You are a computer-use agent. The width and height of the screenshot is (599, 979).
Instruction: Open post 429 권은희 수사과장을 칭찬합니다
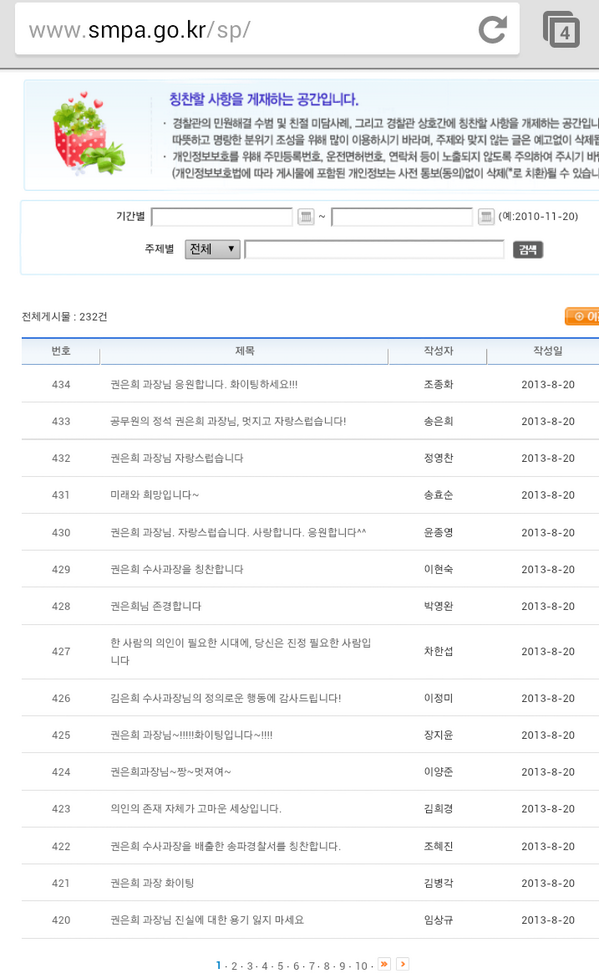[x=177, y=569]
